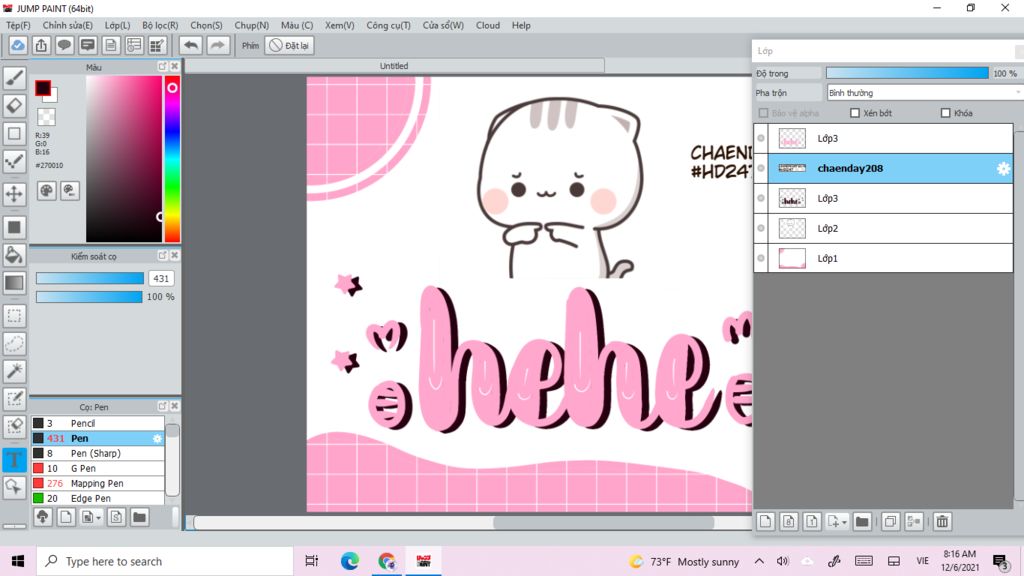This screenshot has height=576, width=1024.
Task: Show hidden system tray icons
Action: 759,561
